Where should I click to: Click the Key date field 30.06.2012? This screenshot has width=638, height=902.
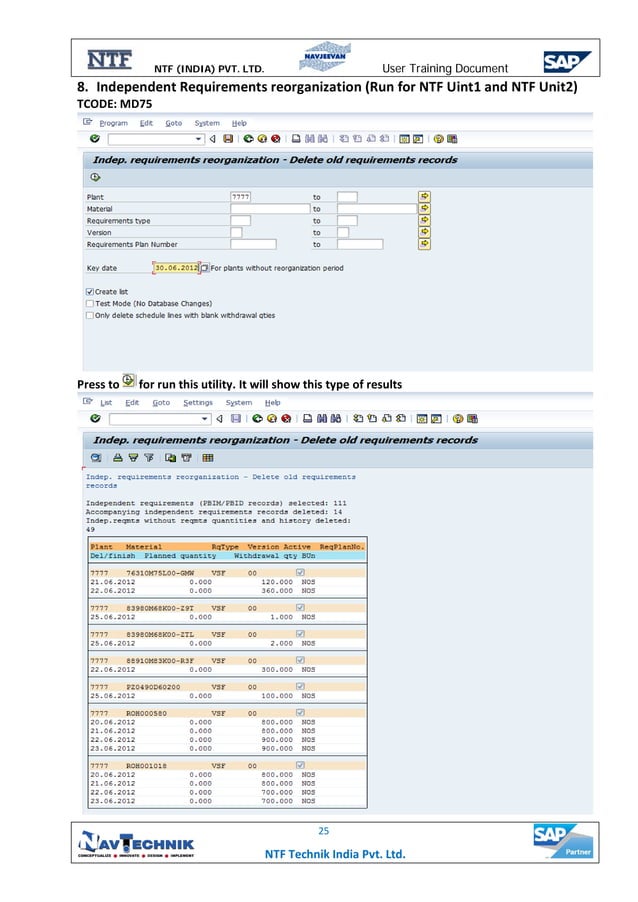176,268
